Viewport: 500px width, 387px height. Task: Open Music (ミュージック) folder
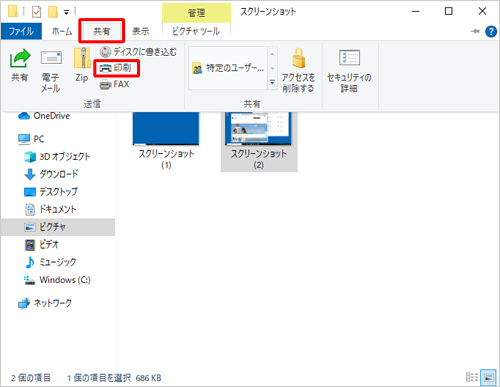pos(50,262)
